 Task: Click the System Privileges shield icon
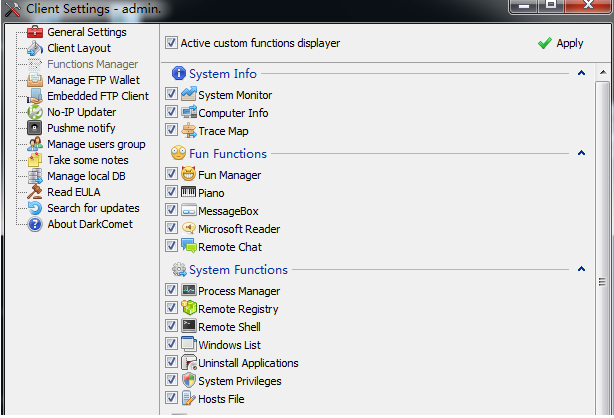189,380
